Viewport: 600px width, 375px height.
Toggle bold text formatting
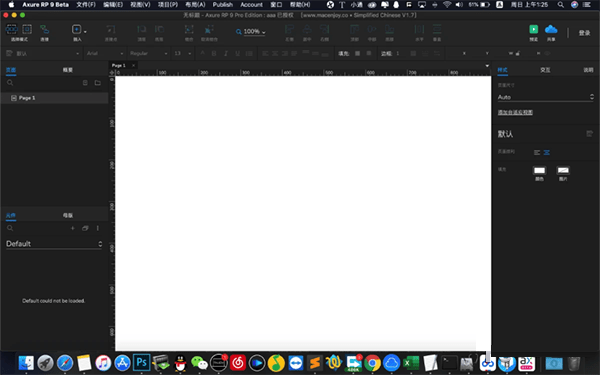coord(214,53)
